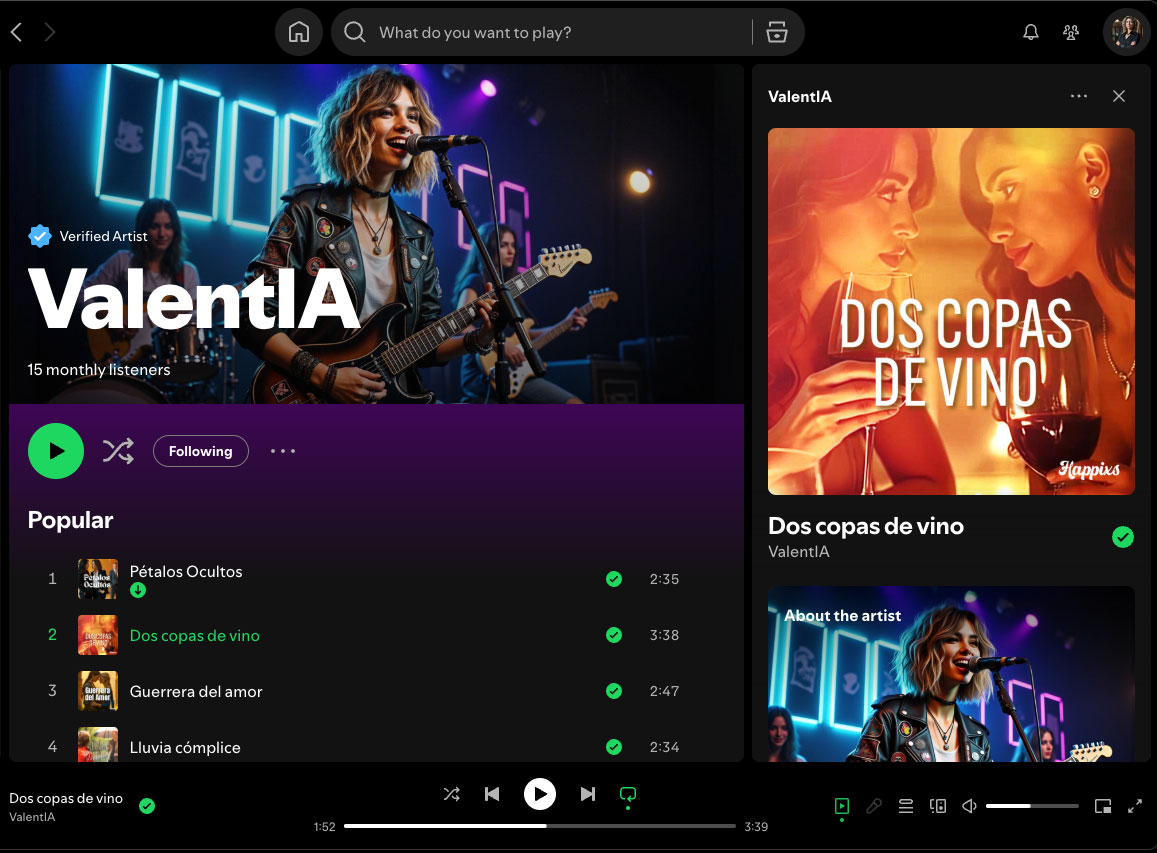Click the song progress bar
The width and height of the screenshot is (1157, 853).
[x=540, y=826]
